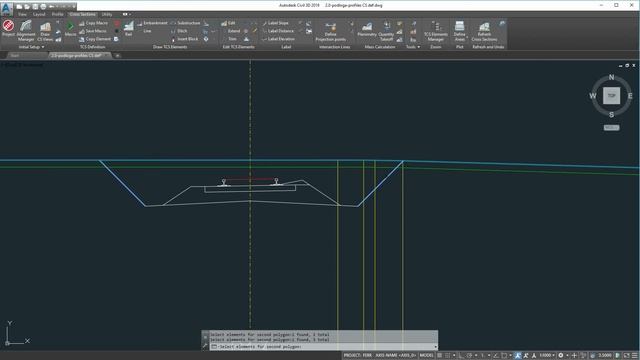The width and height of the screenshot is (640, 360).
Task: Expand the command line history arrow
Action: coord(436,347)
